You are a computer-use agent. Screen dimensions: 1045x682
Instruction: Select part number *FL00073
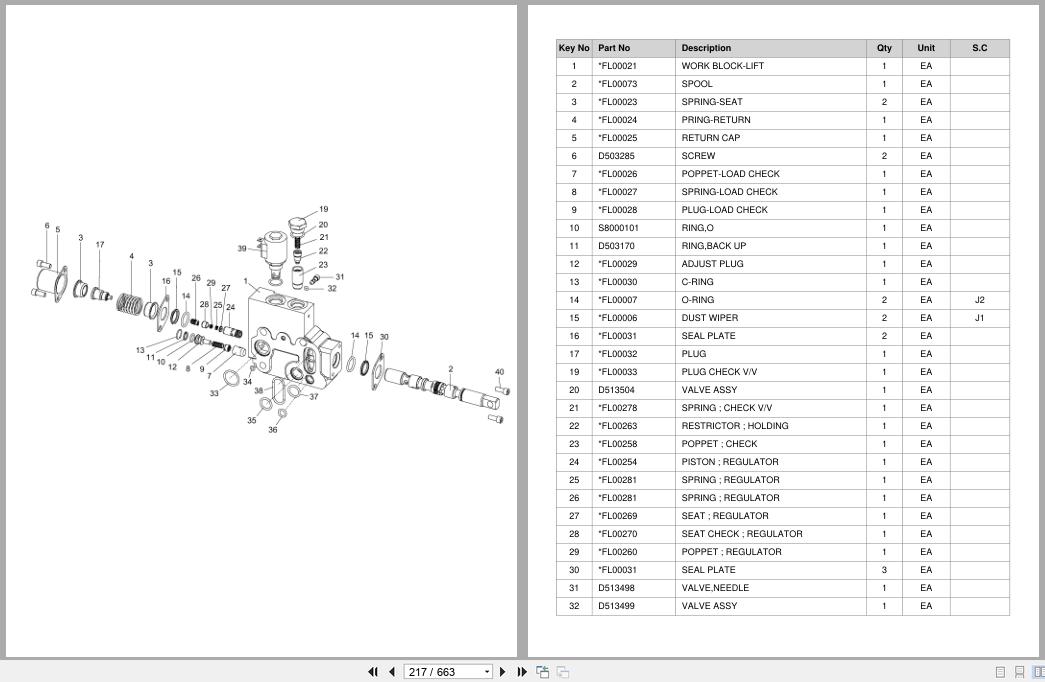coord(617,84)
